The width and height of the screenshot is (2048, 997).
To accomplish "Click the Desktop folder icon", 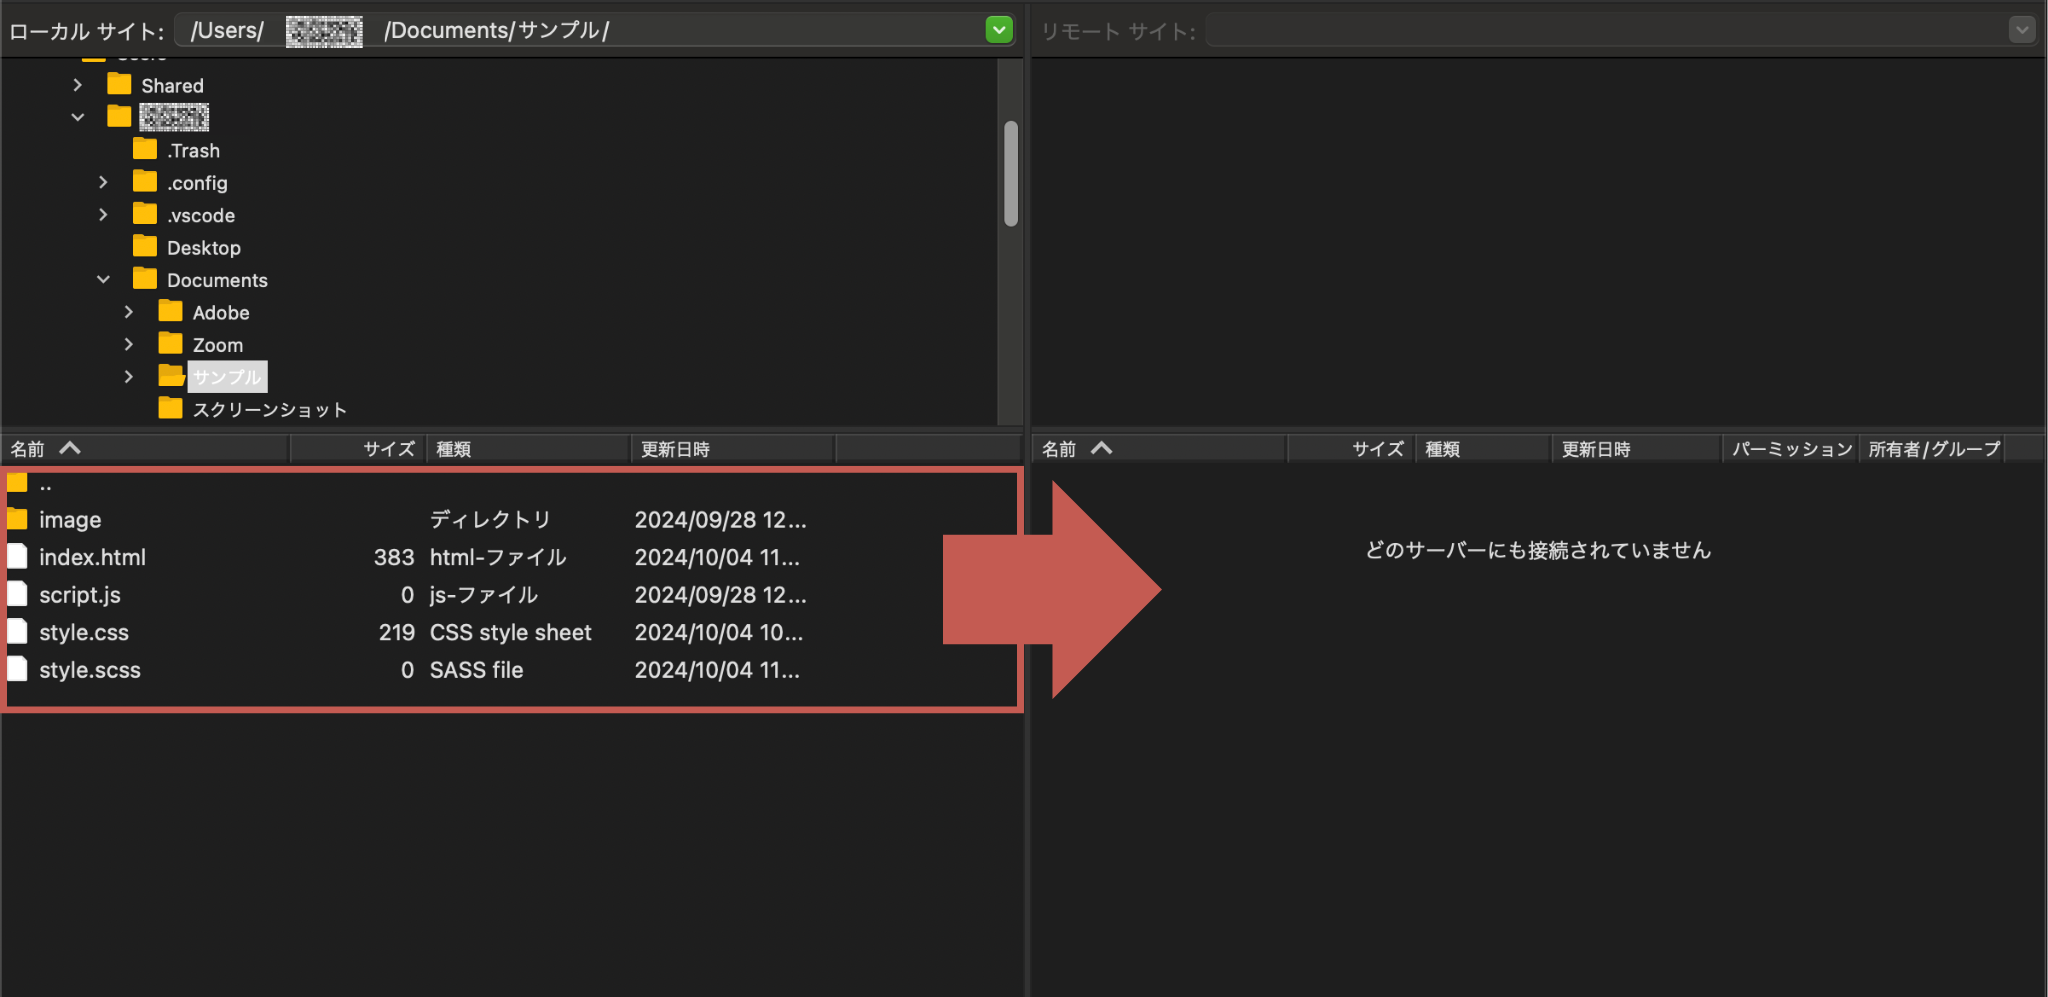I will (x=145, y=246).
